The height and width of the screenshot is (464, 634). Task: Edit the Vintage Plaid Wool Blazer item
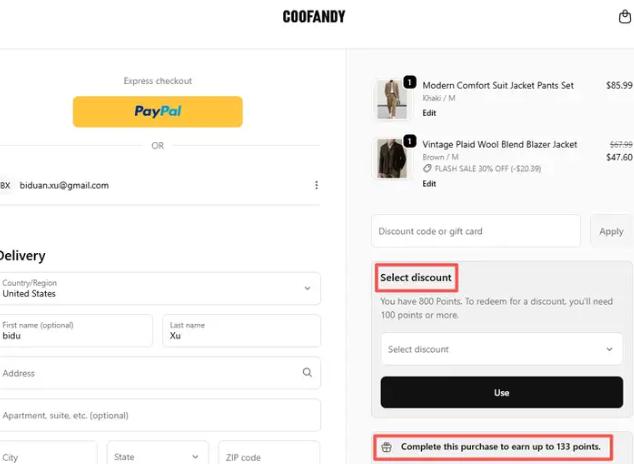(429, 184)
